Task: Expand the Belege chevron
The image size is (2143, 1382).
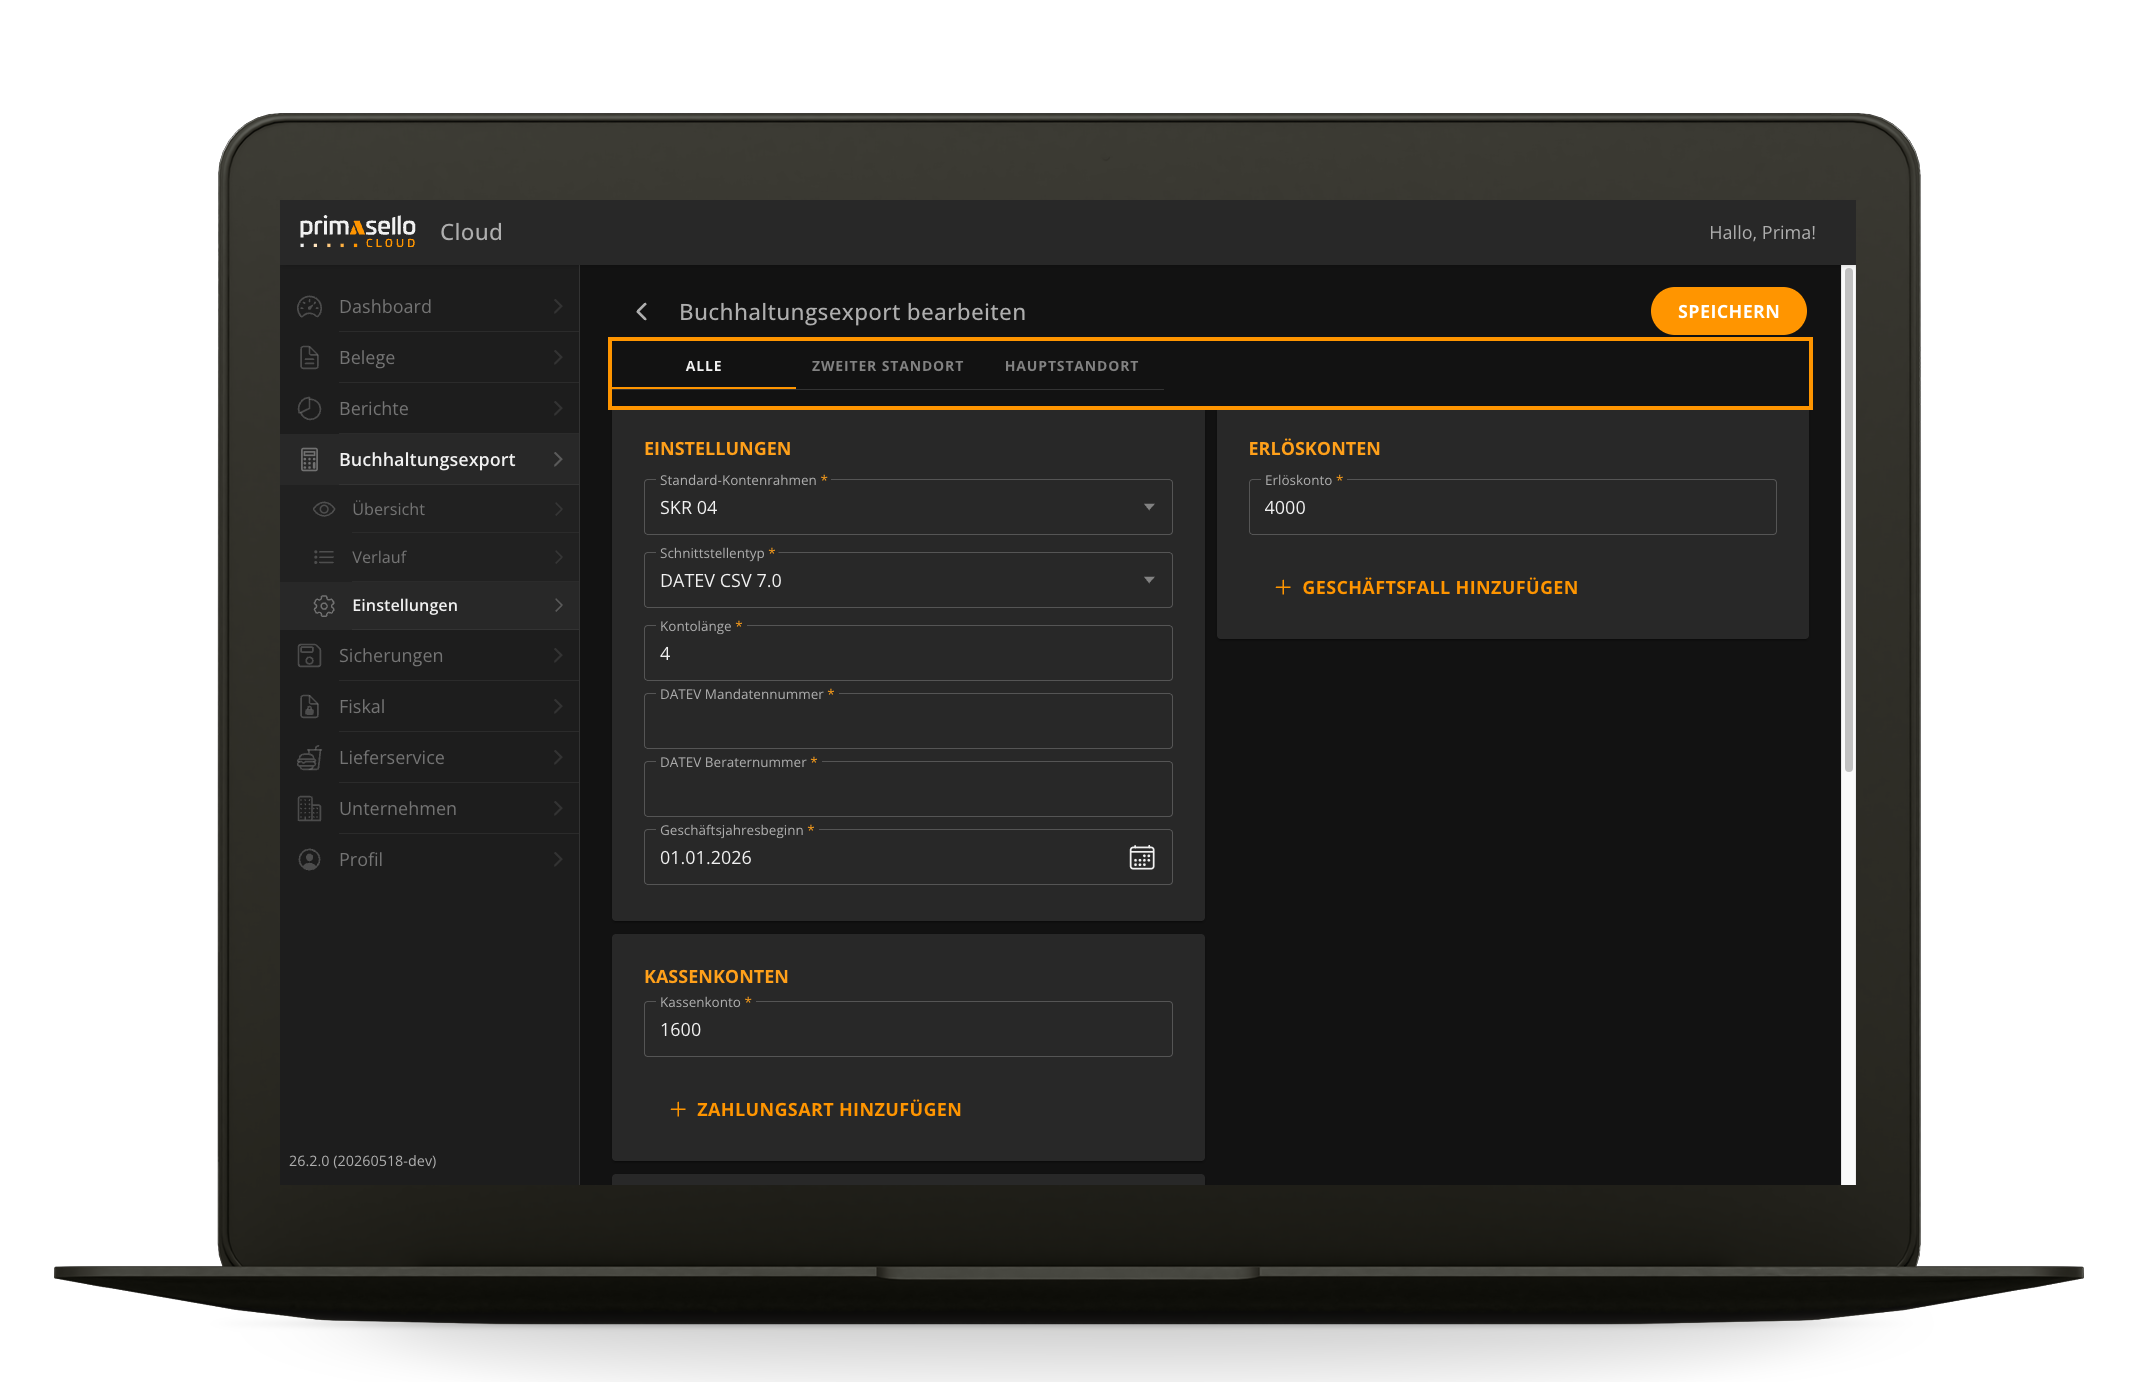Action: [x=558, y=358]
